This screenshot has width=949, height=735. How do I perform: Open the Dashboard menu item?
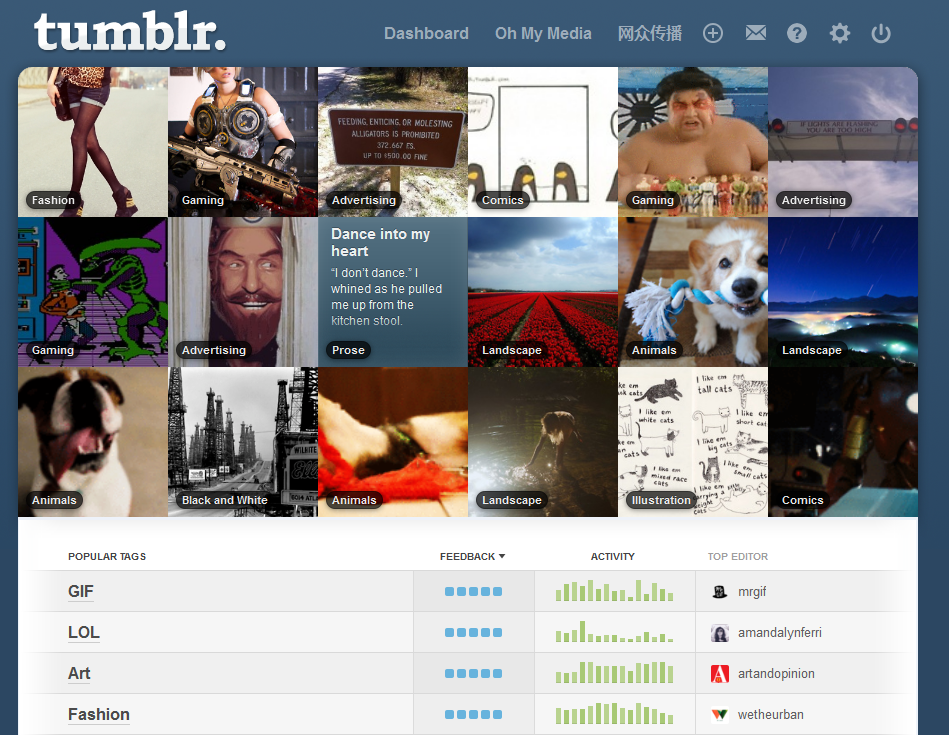[426, 33]
